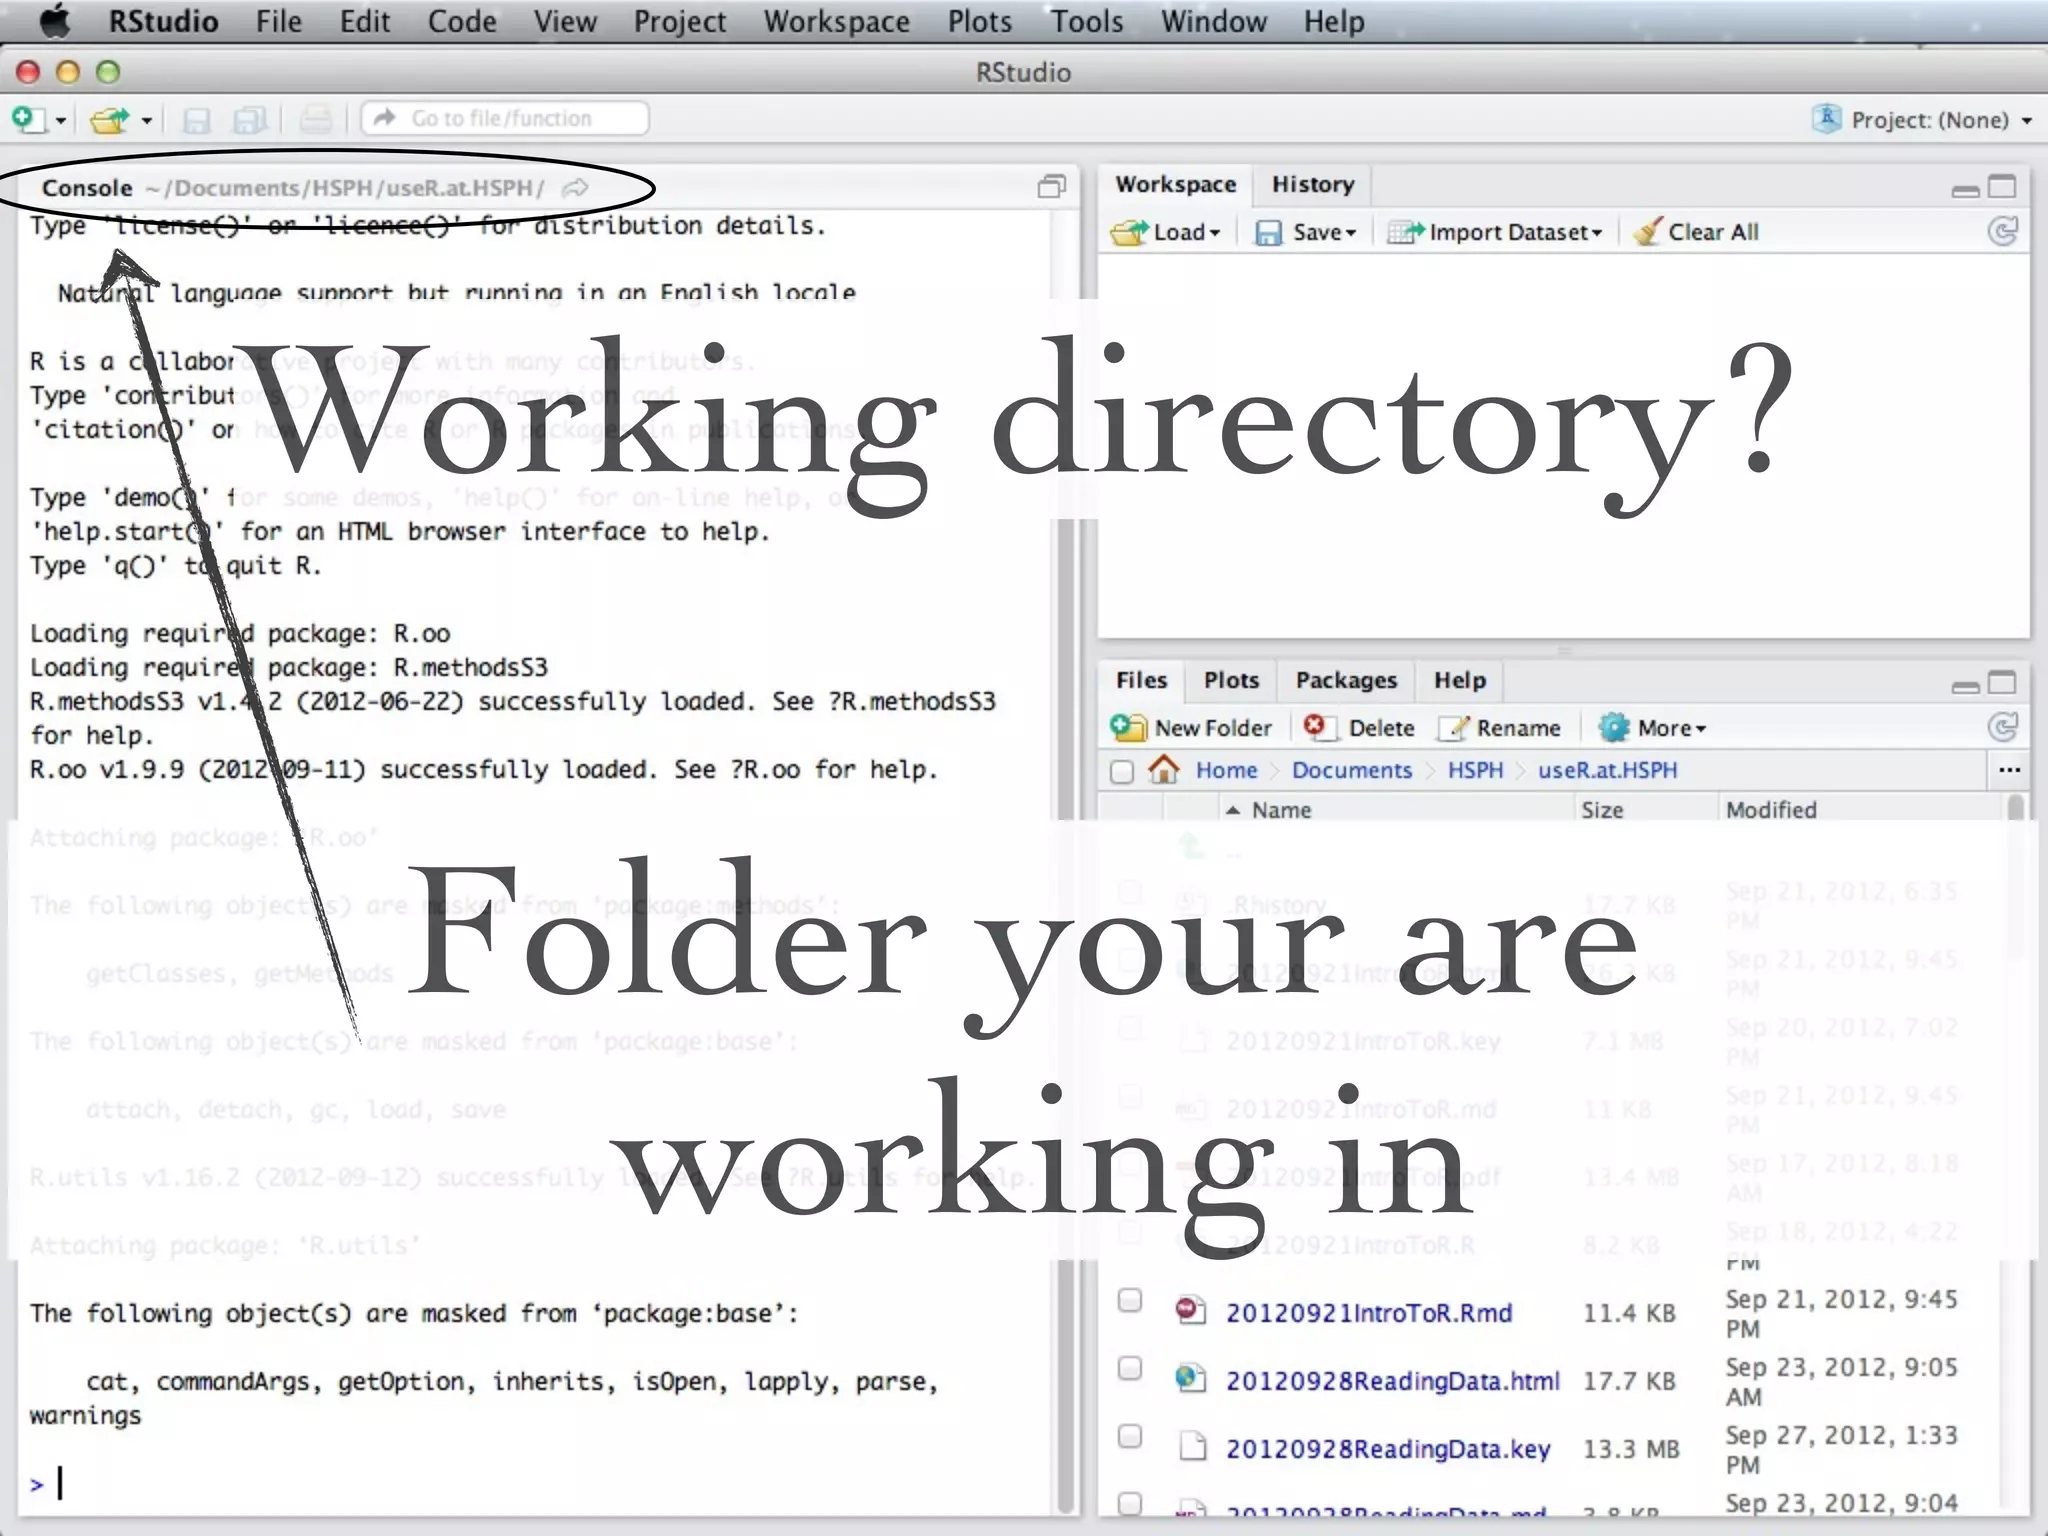The image size is (2048, 1536).
Task: Navigate to Documents in breadcrumb
Action: pos(1351,770)
